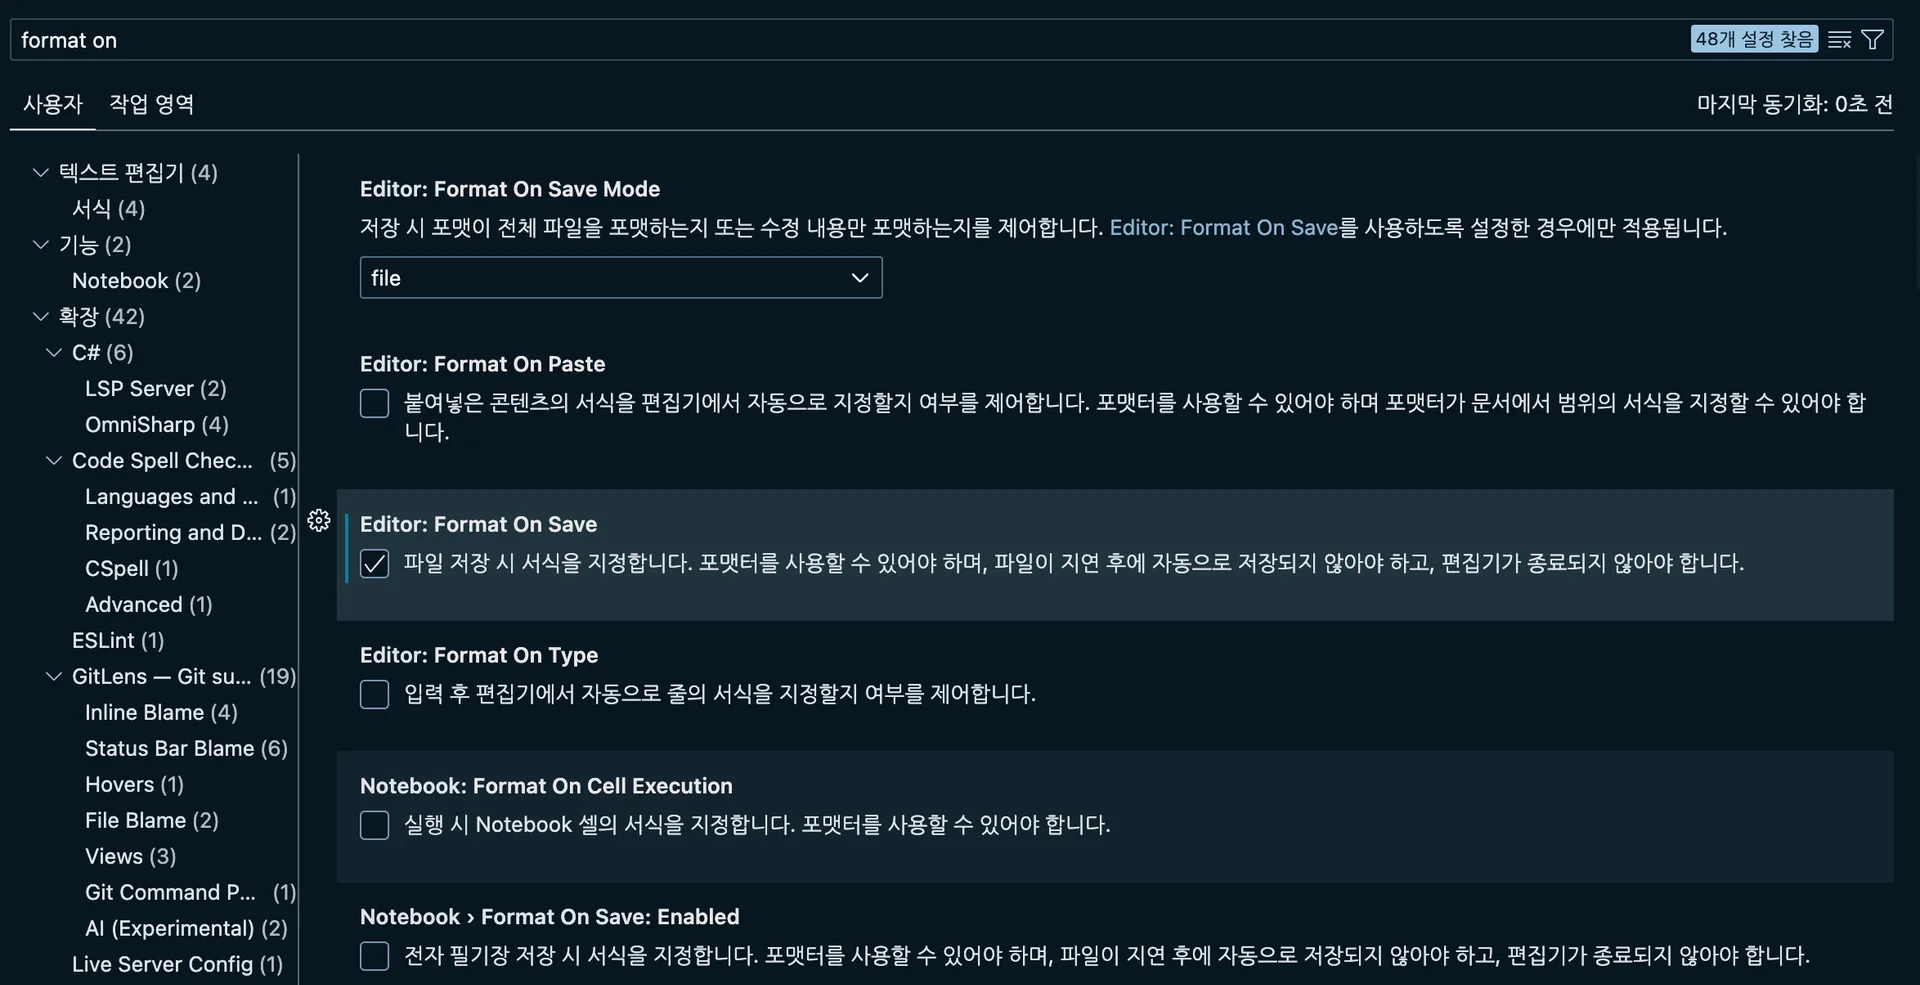This screenshot has width=1920, height=985.
Task: Collapse the GitLens settings group
Action: [x=54, y=677]
